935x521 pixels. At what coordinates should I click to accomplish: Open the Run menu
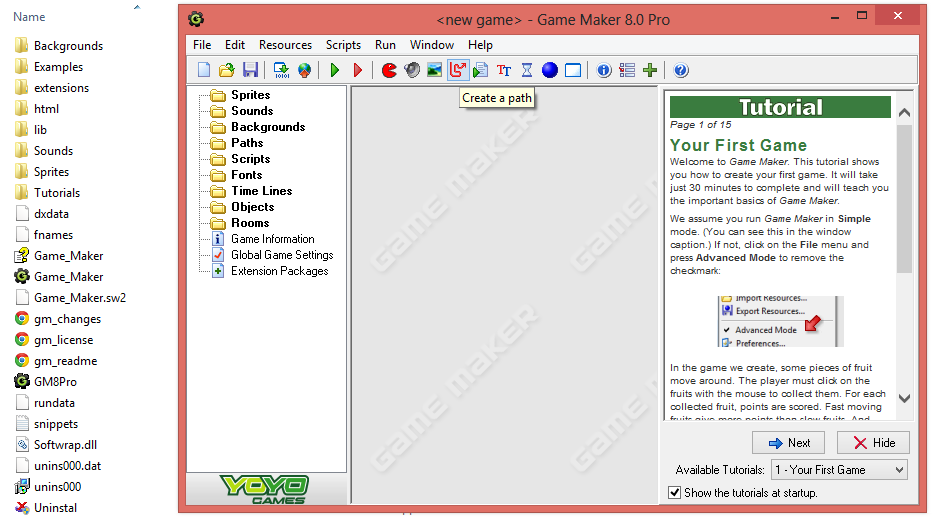385,45
